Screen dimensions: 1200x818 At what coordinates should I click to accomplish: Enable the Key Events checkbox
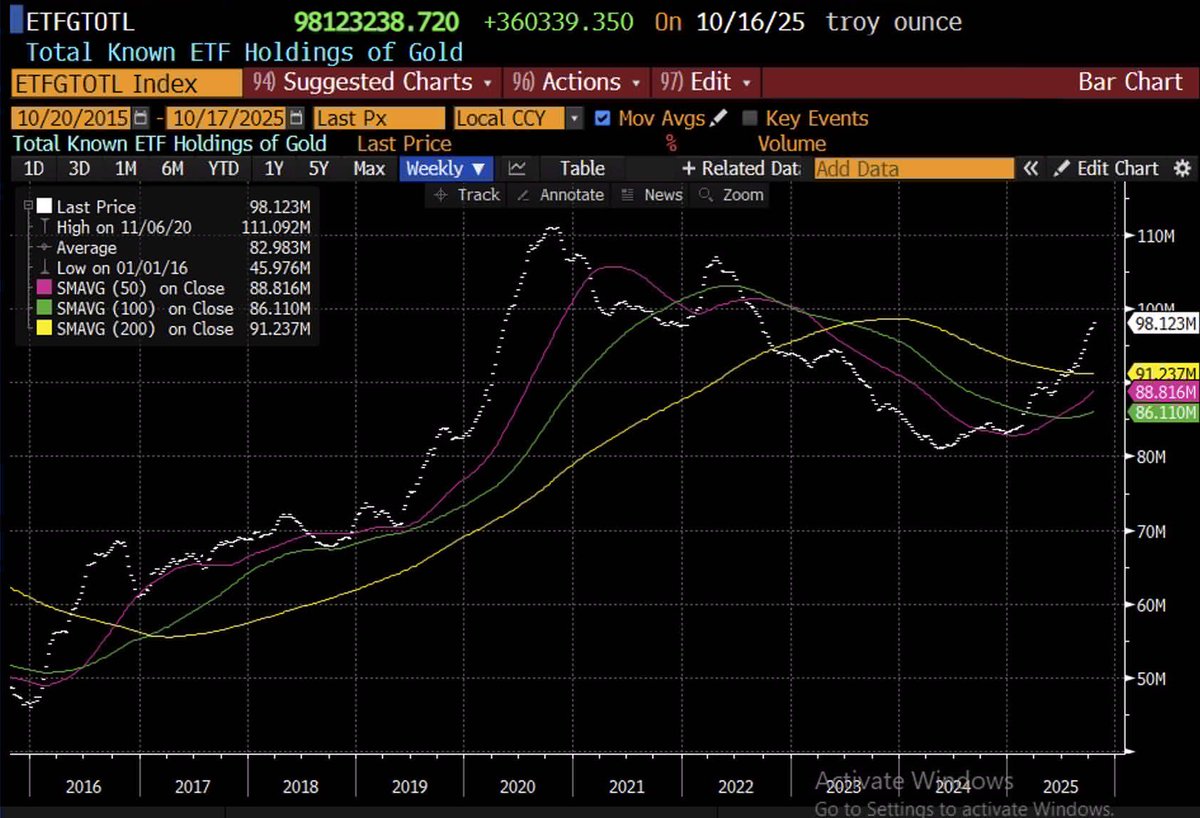point(750,118)
